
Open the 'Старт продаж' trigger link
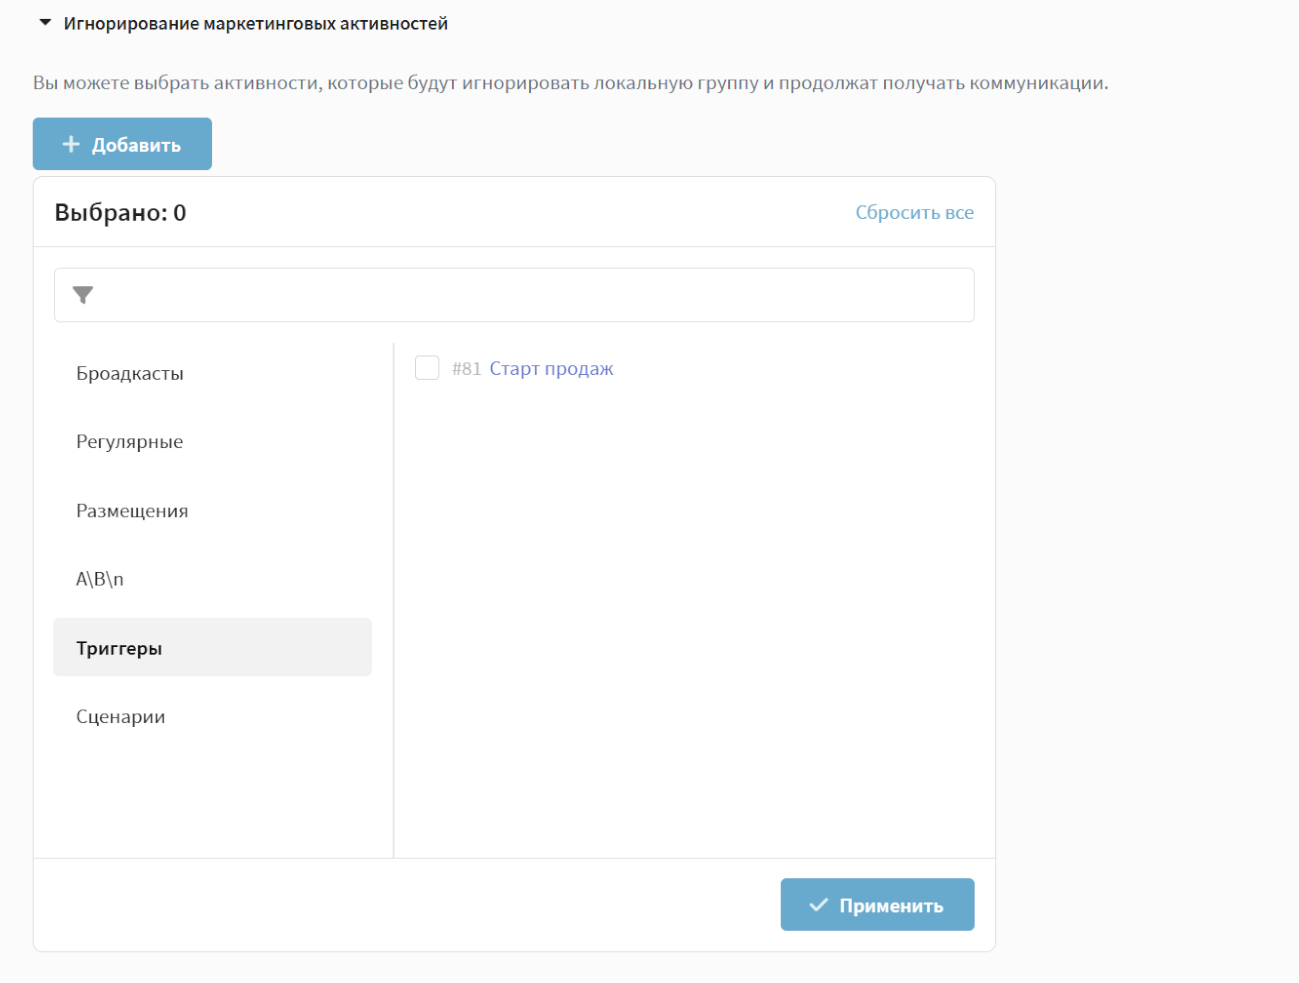(551, 369)
